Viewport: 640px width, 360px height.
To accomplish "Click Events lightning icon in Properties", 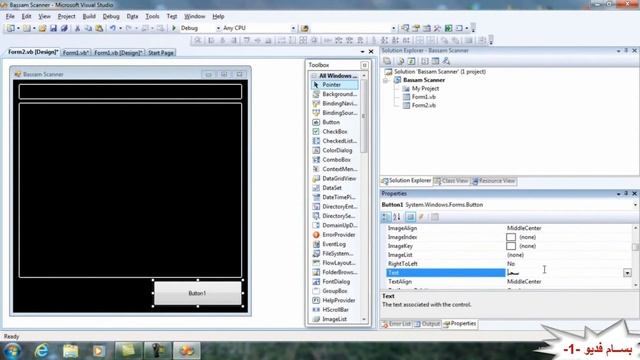I will click(422, 217).
